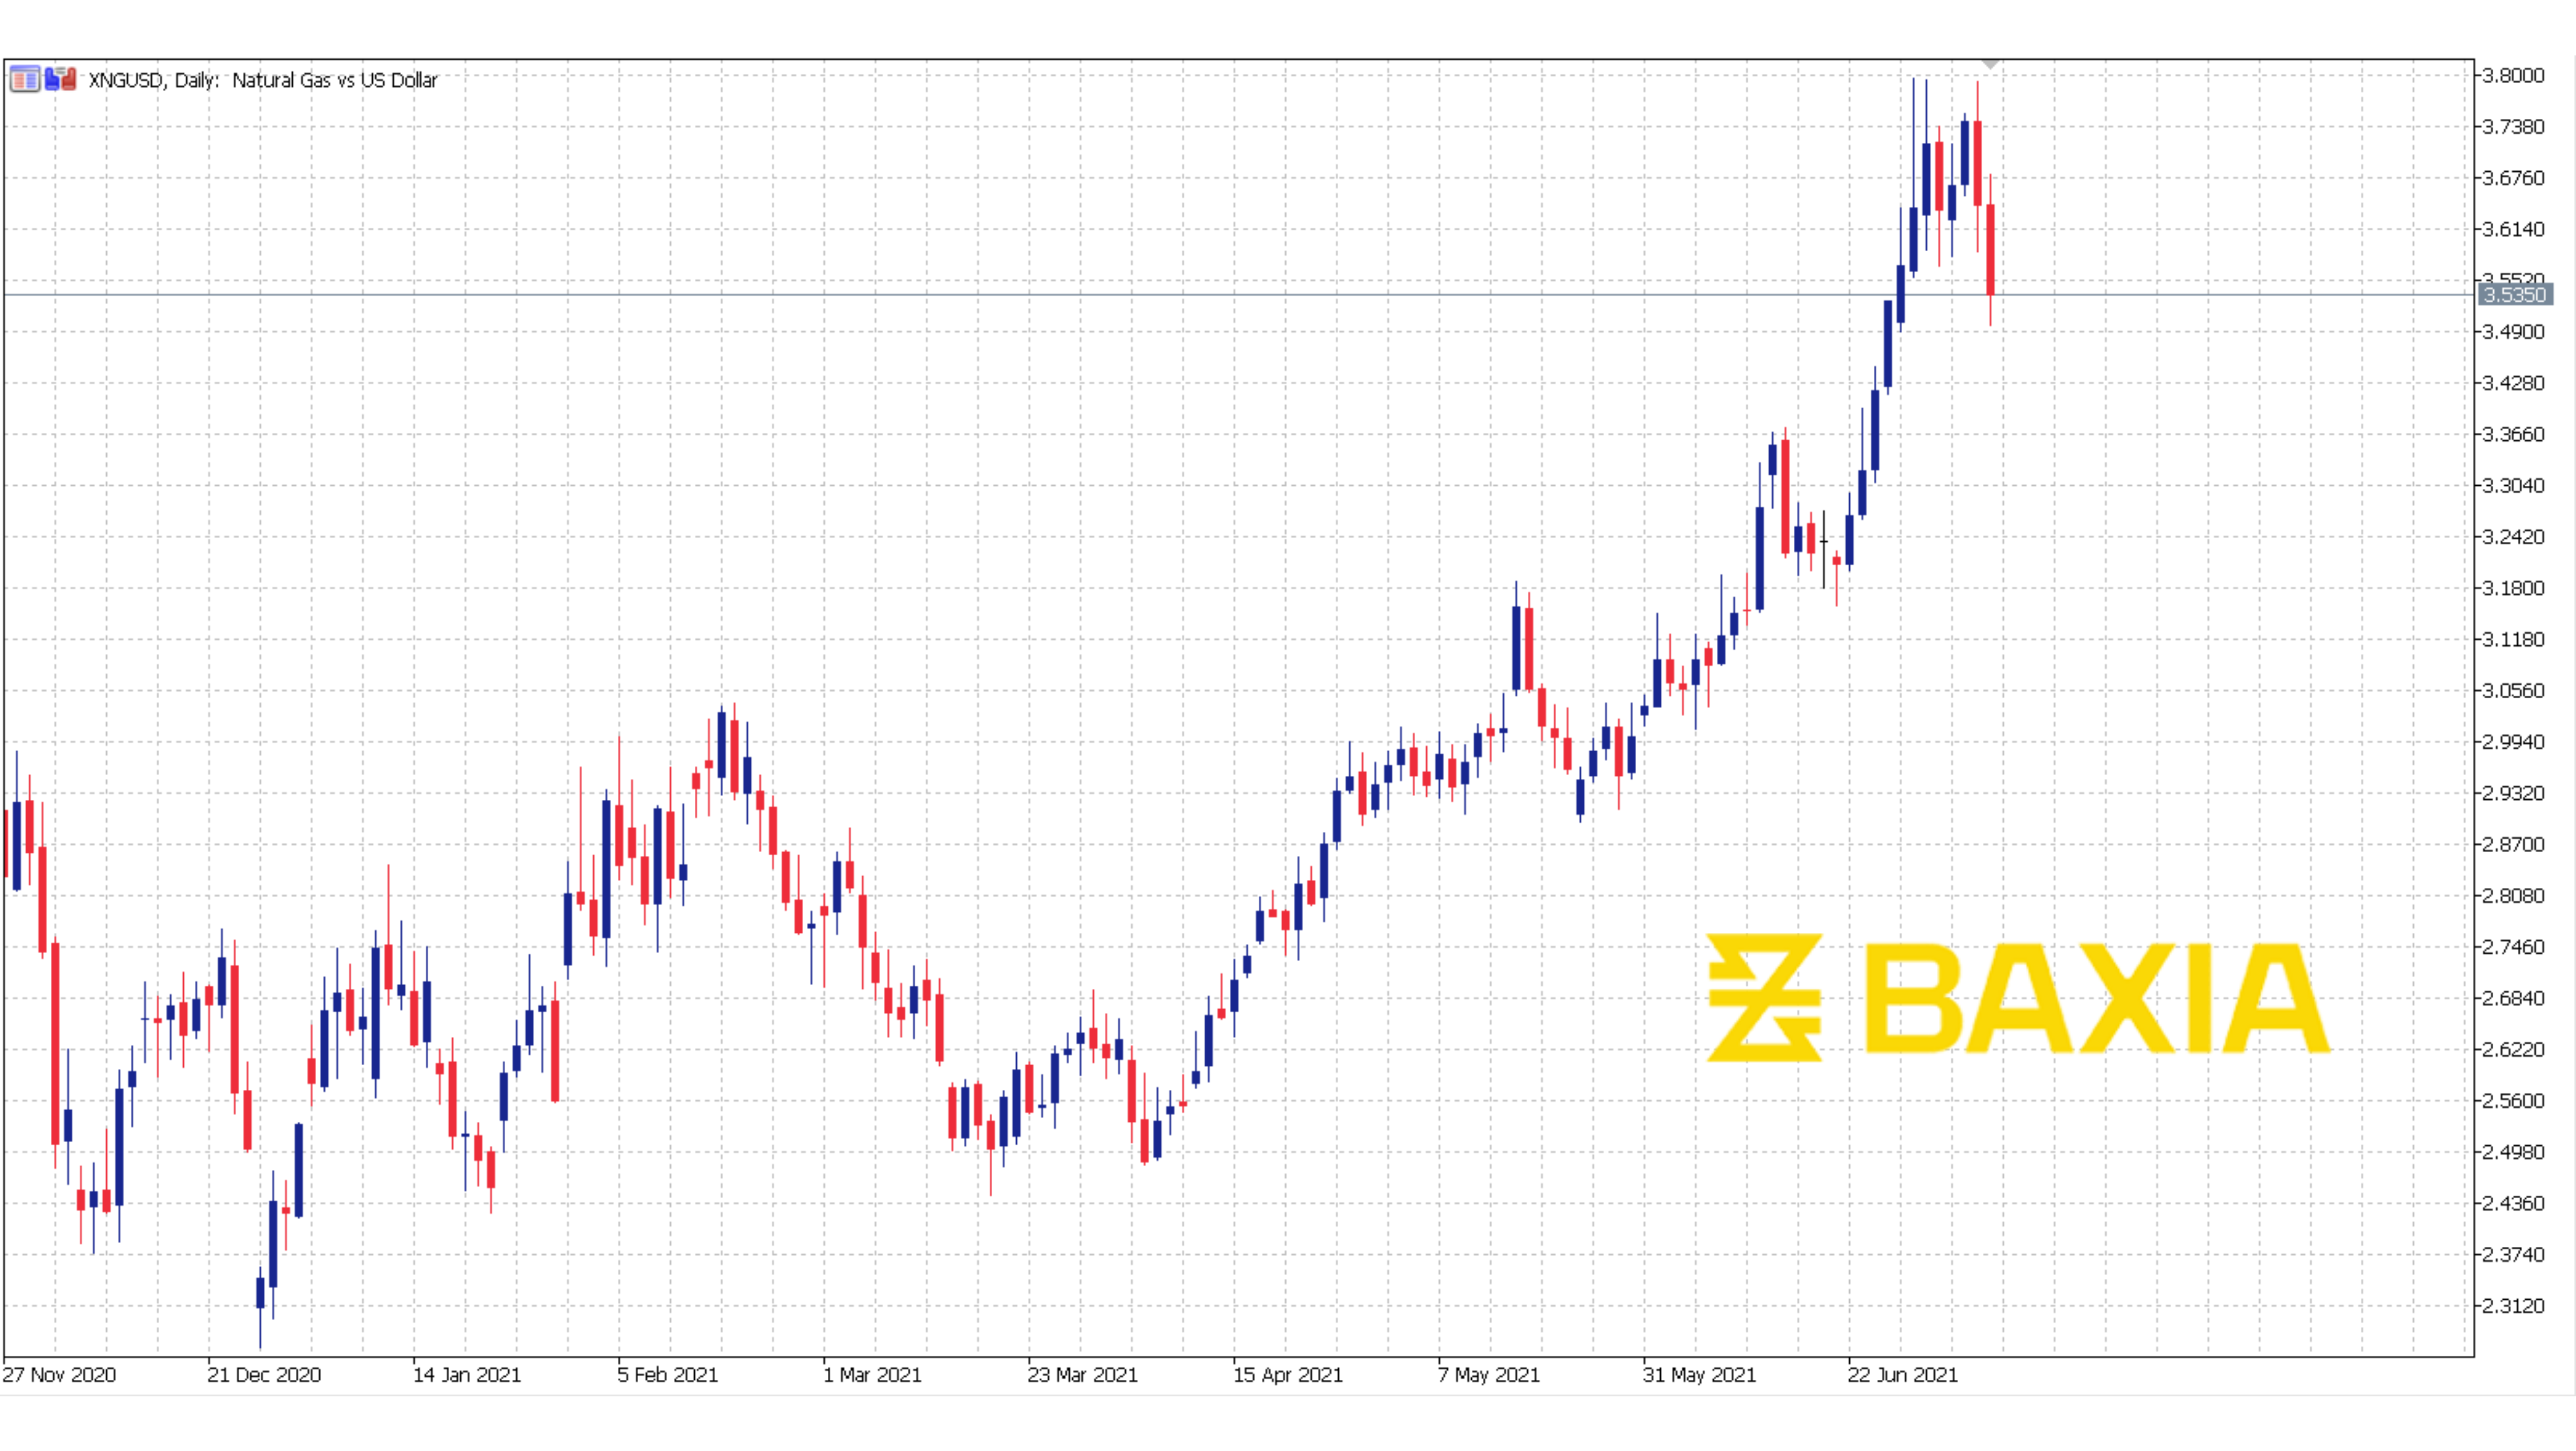This screenshot has height=1451, width=2576.
Task: Click the 2.6840 price scale label
Action: (2513, 998)
